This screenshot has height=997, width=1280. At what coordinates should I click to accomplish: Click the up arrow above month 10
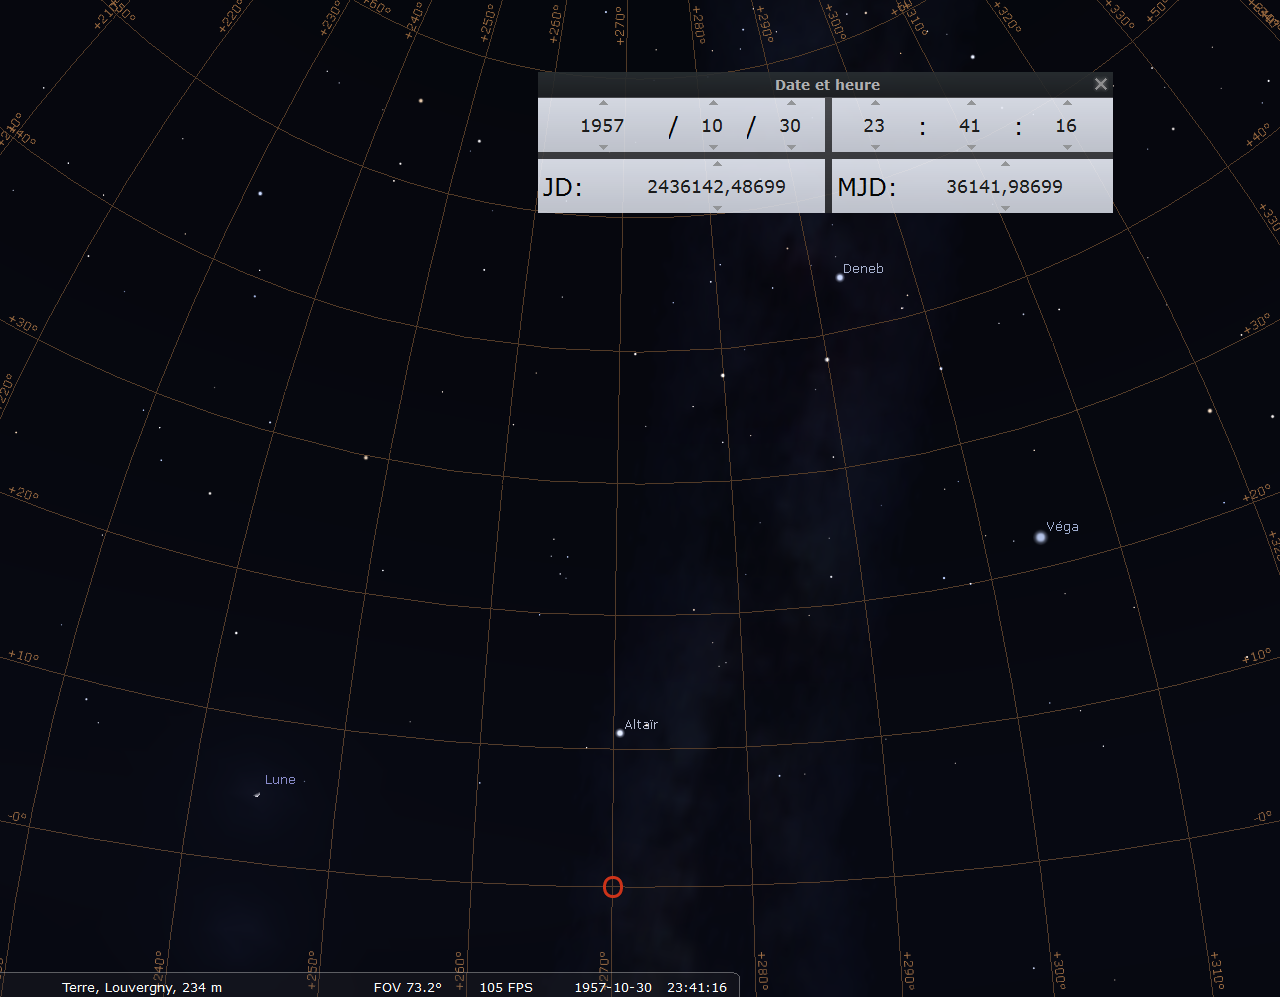[x=713, y=102]
